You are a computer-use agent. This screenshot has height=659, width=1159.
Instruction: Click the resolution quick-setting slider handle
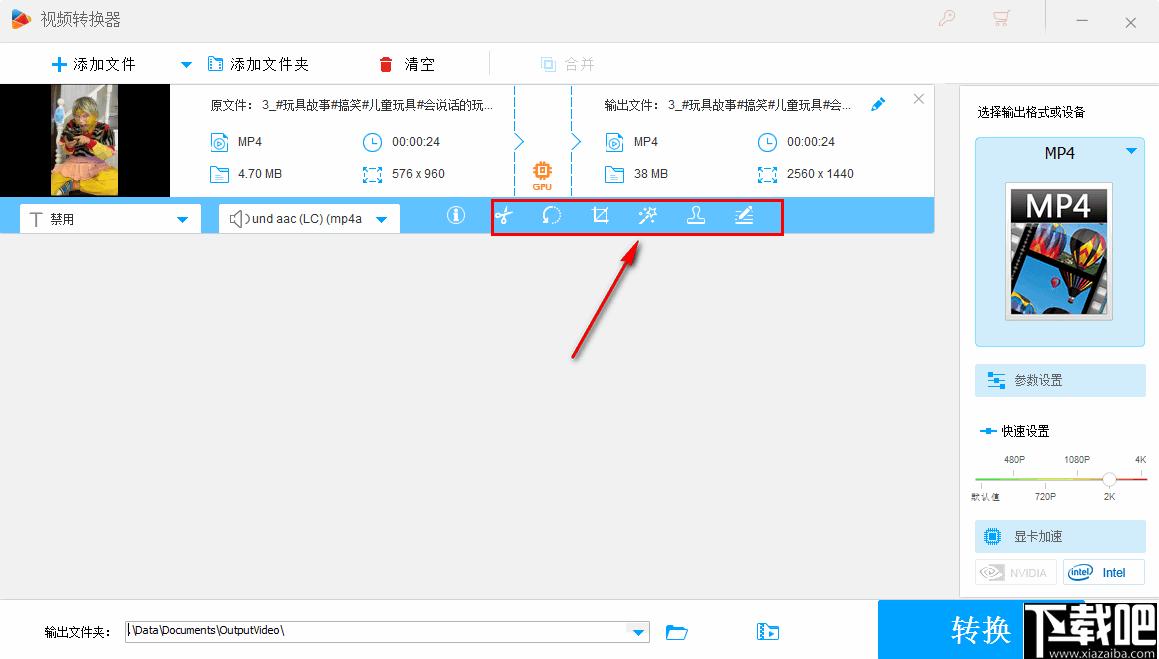coord(1109,479)
